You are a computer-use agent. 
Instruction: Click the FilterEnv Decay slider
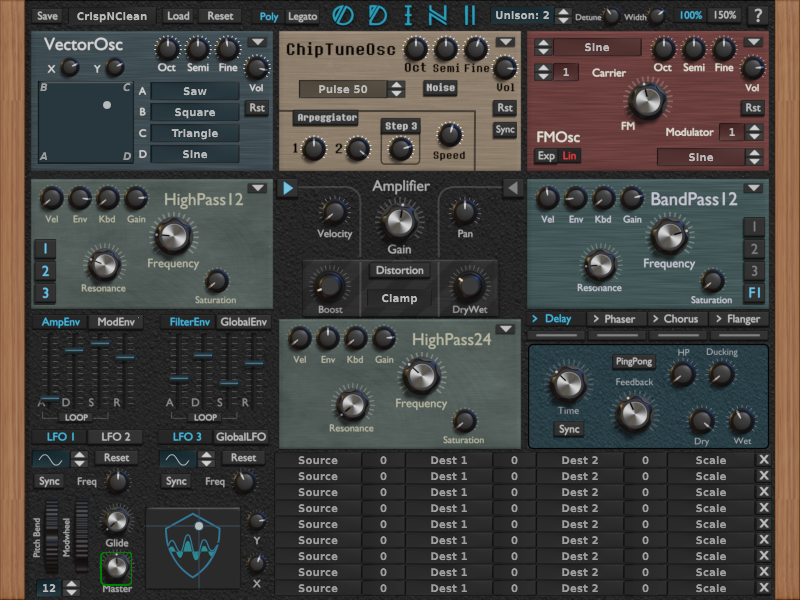(203, 370)
